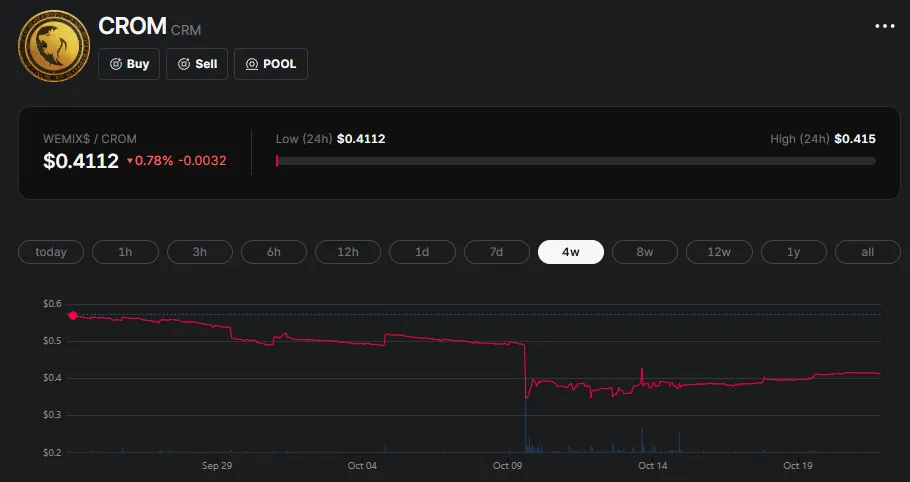Select the 4w time range
910x482 pixels.
571,252
